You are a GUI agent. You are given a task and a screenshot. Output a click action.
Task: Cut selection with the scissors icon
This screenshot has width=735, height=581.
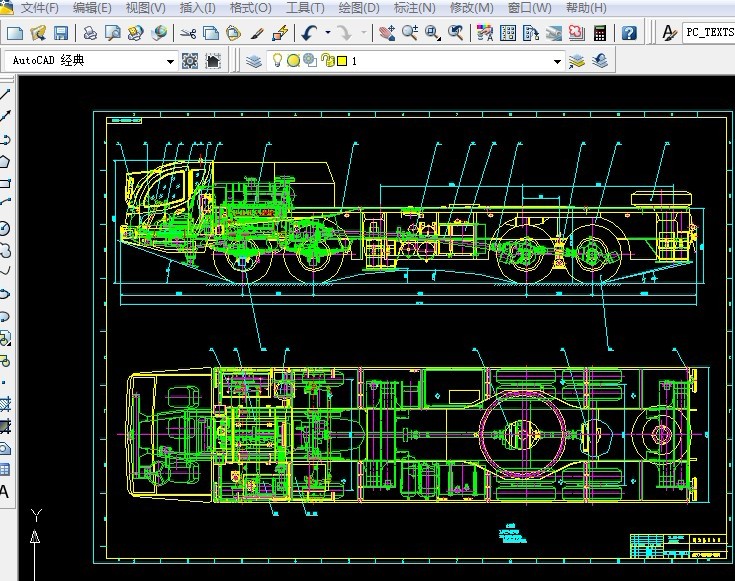(188, 33)
